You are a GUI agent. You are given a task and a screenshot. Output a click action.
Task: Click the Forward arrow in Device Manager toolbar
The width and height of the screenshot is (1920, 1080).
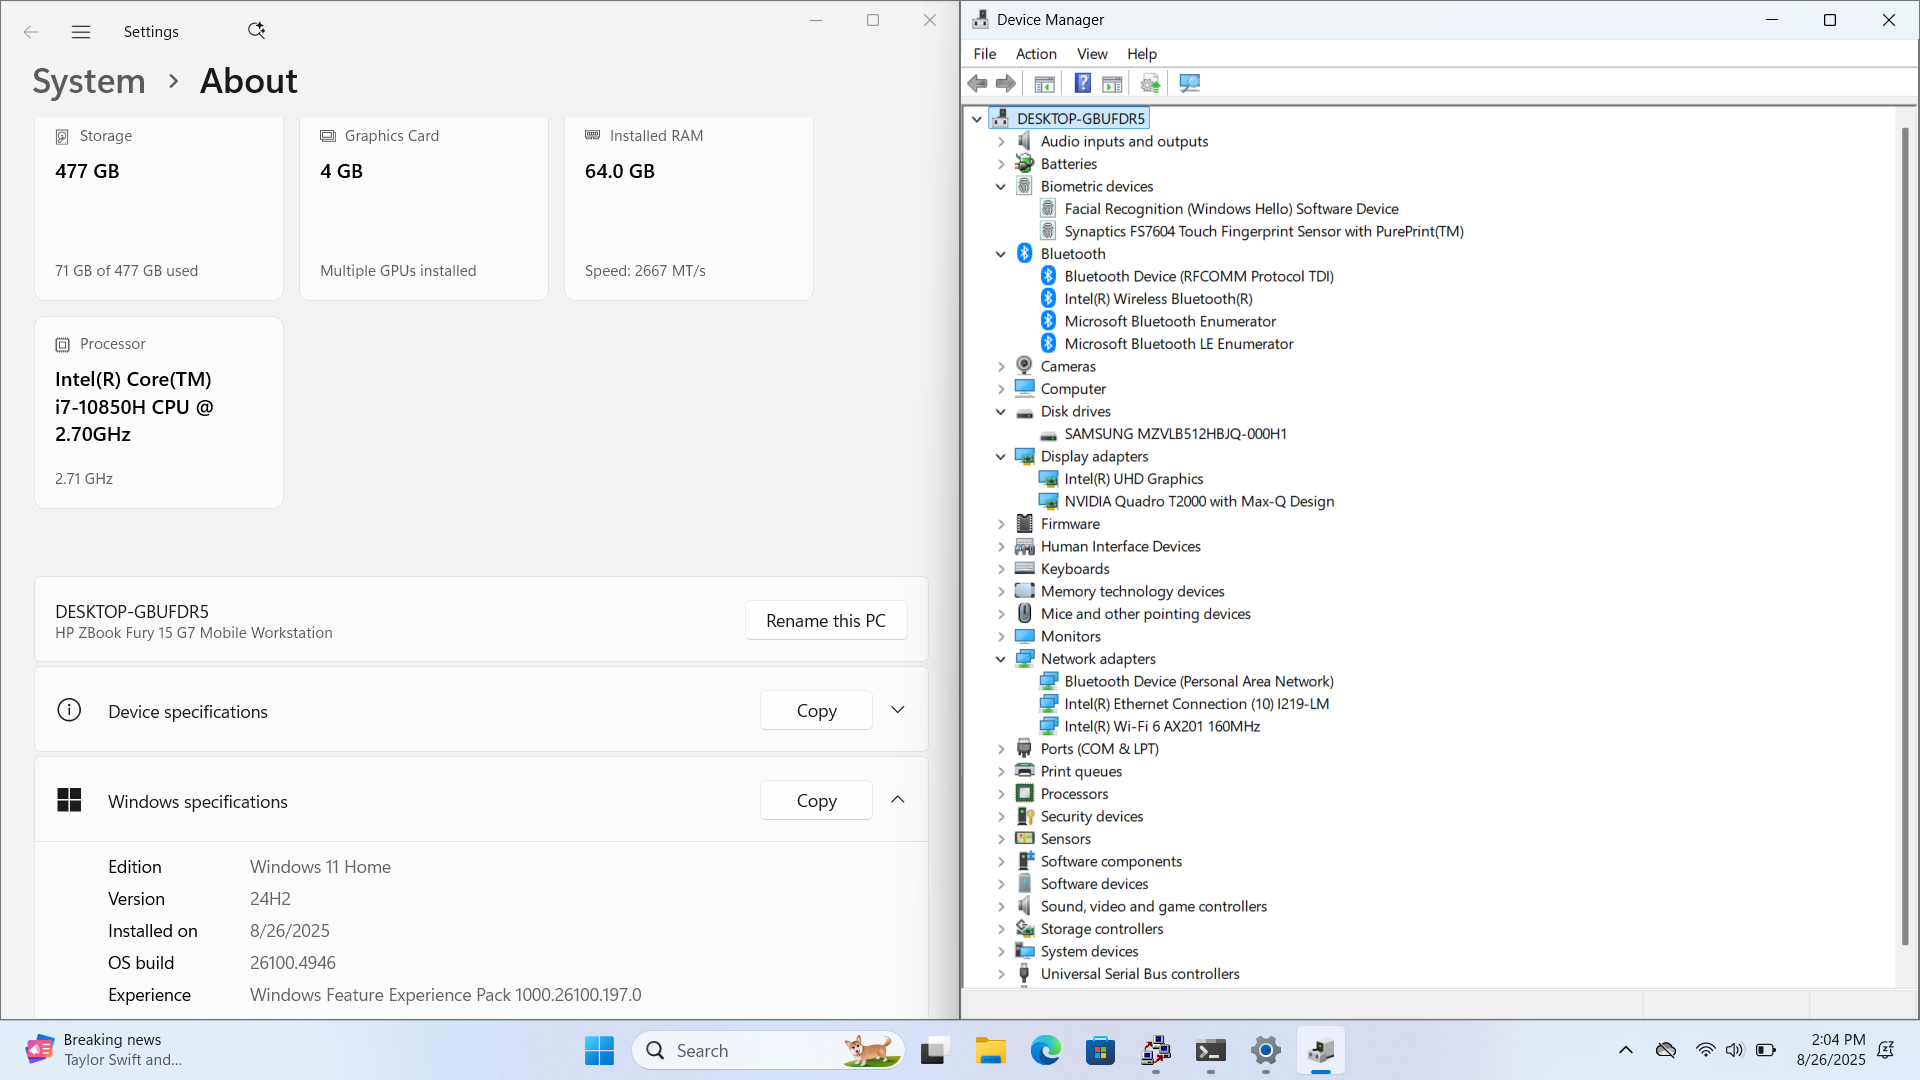tap(1006, 83)
